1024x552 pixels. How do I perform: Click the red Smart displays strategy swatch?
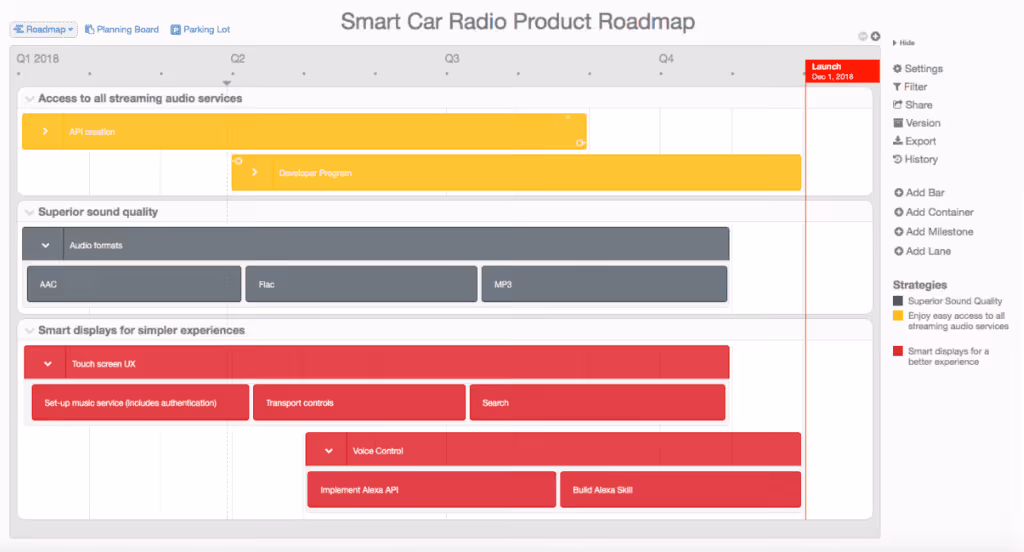tap(898, 351)
